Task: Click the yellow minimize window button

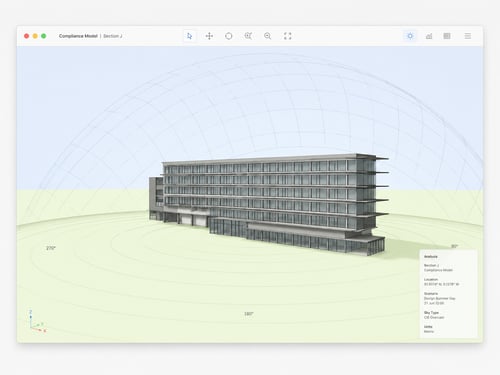Action: click(x=35, y=36)
